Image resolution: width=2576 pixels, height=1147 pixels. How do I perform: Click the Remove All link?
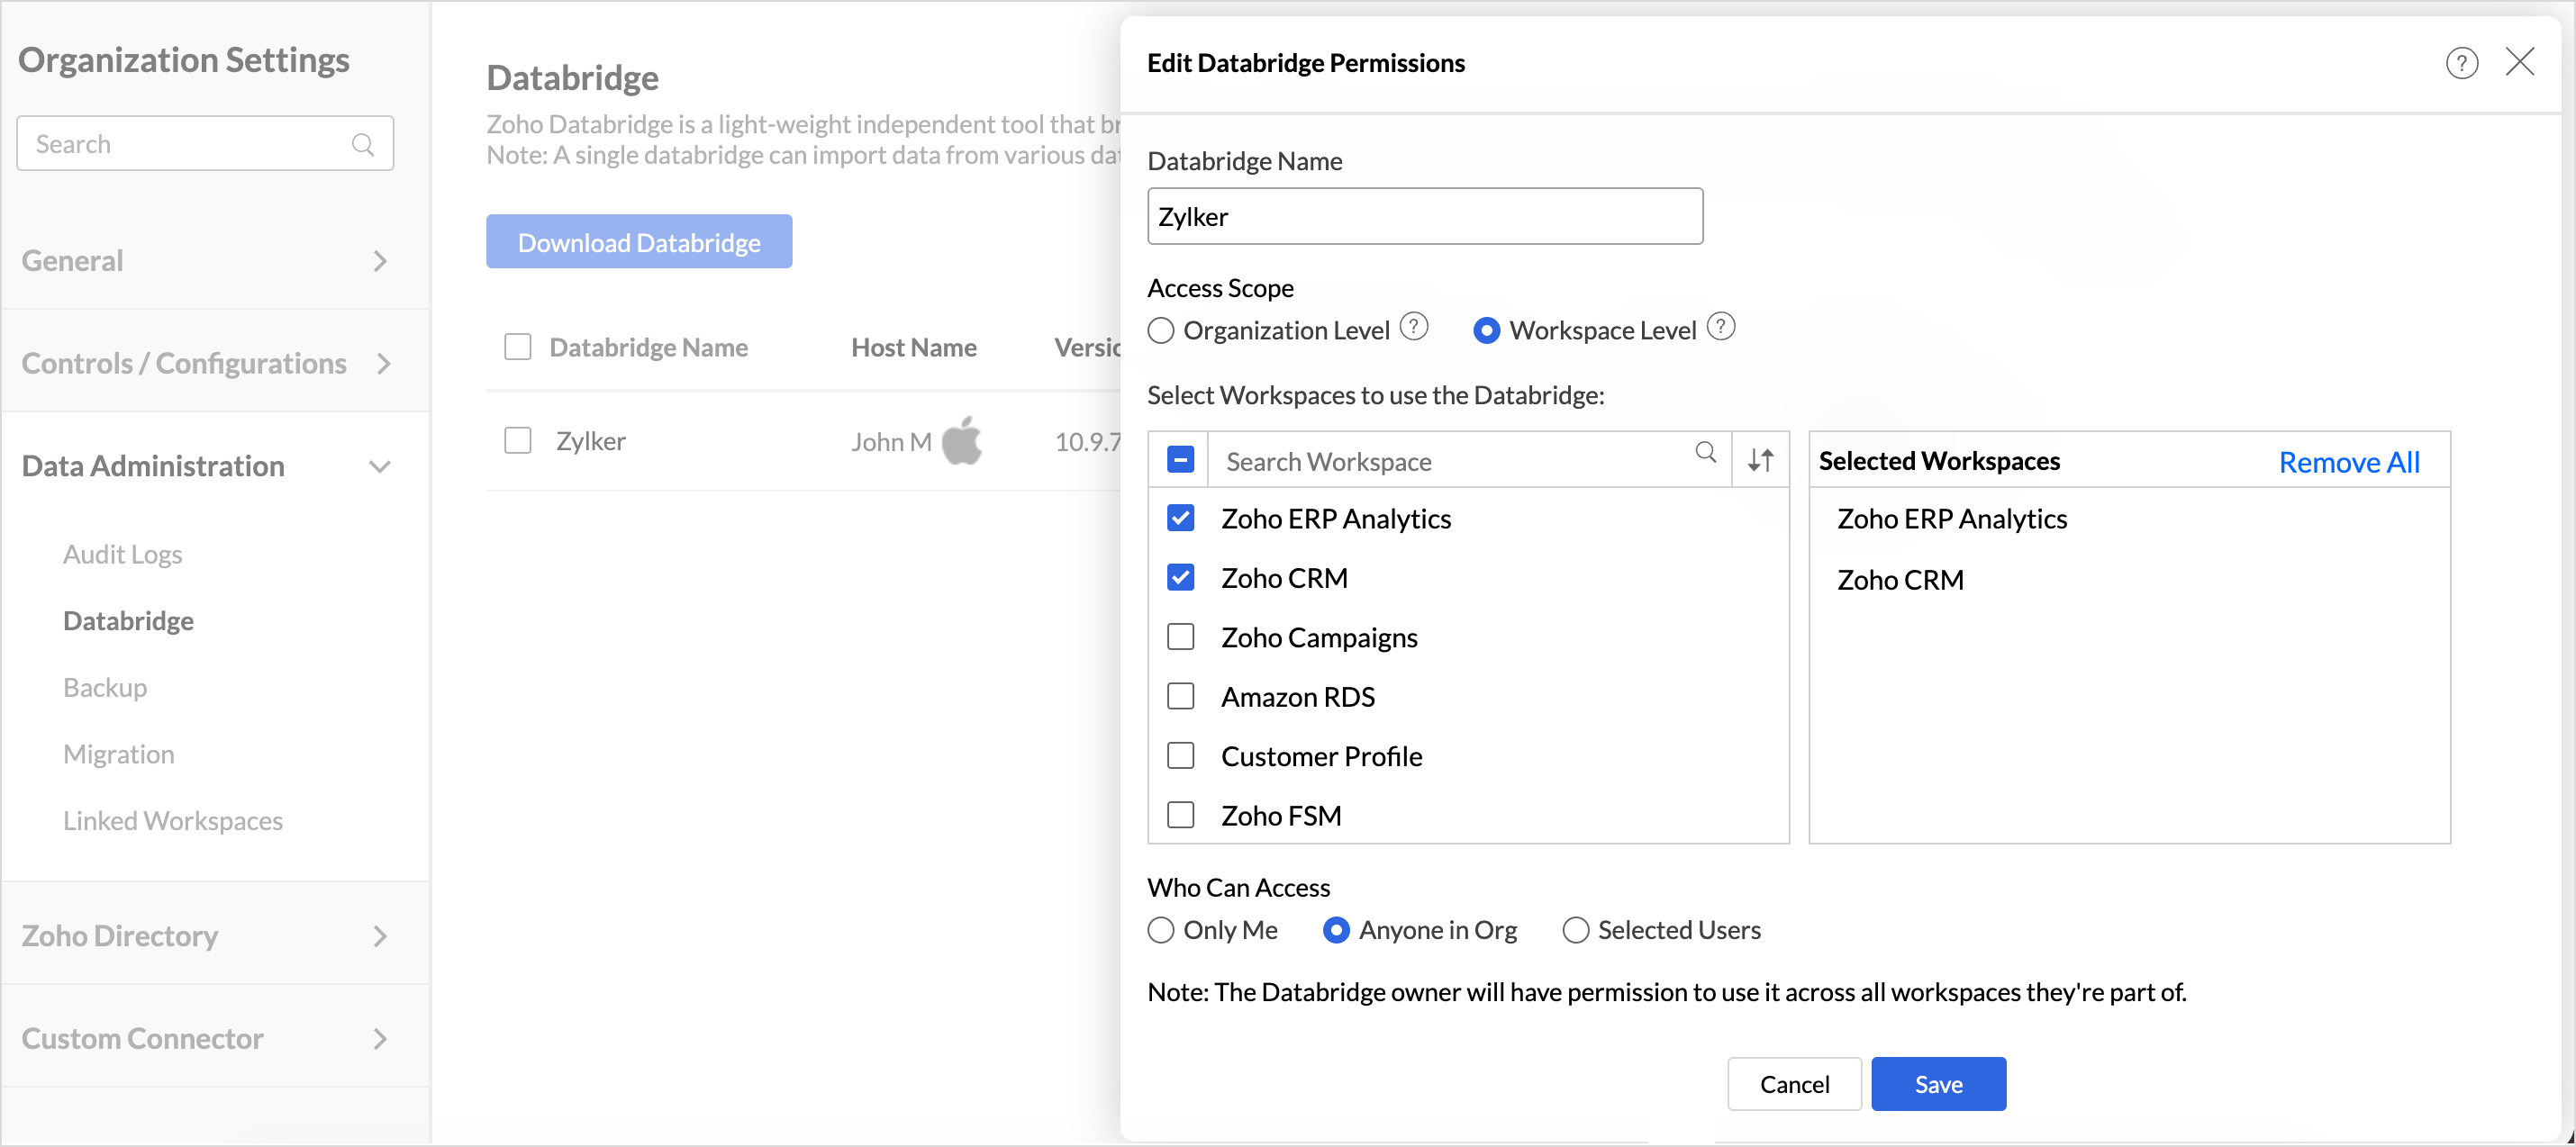(x=2348, y=462)
